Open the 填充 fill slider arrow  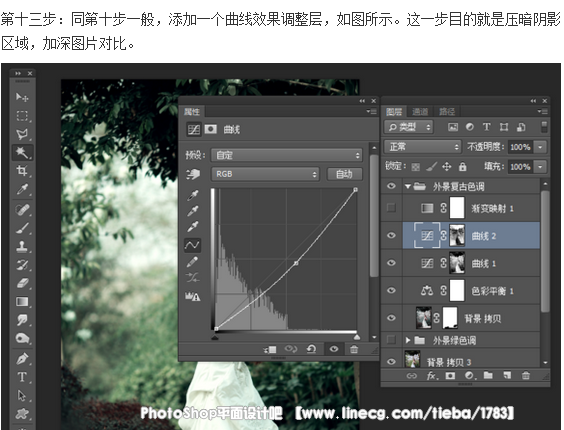[540, 167]
